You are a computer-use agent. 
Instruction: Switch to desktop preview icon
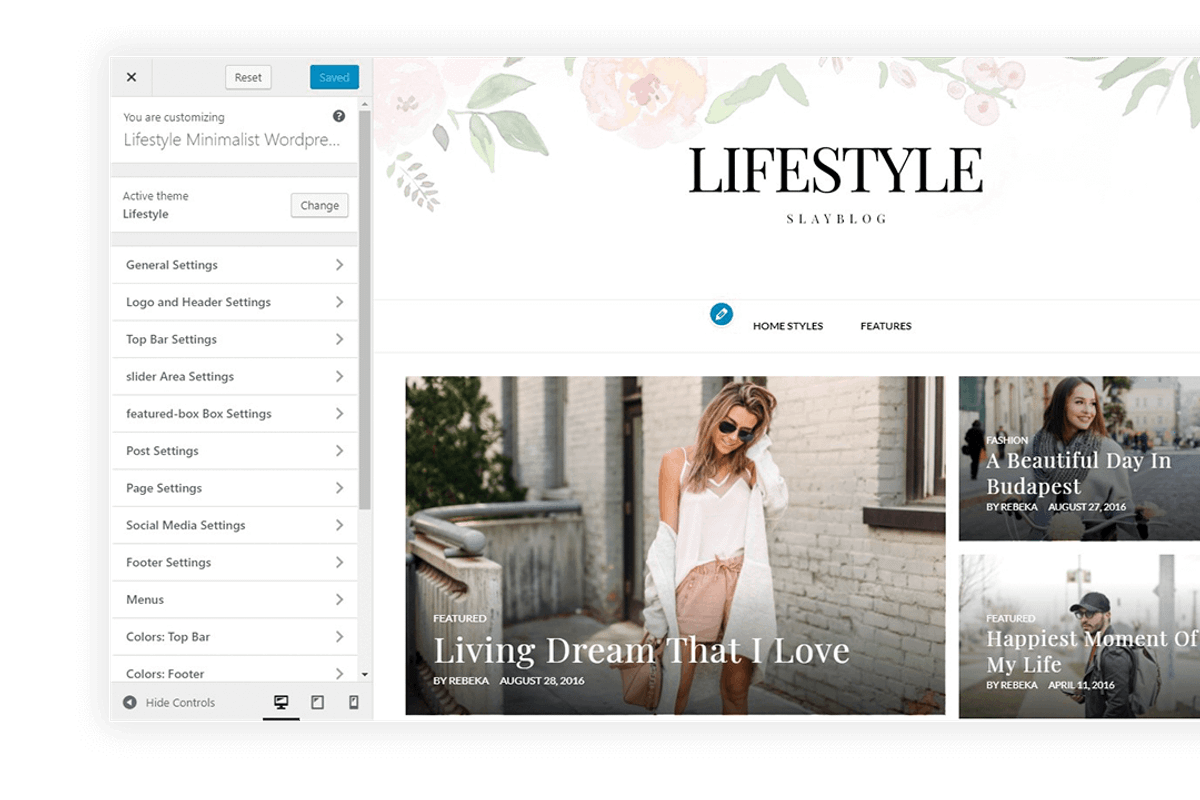[x=281, y=703]
